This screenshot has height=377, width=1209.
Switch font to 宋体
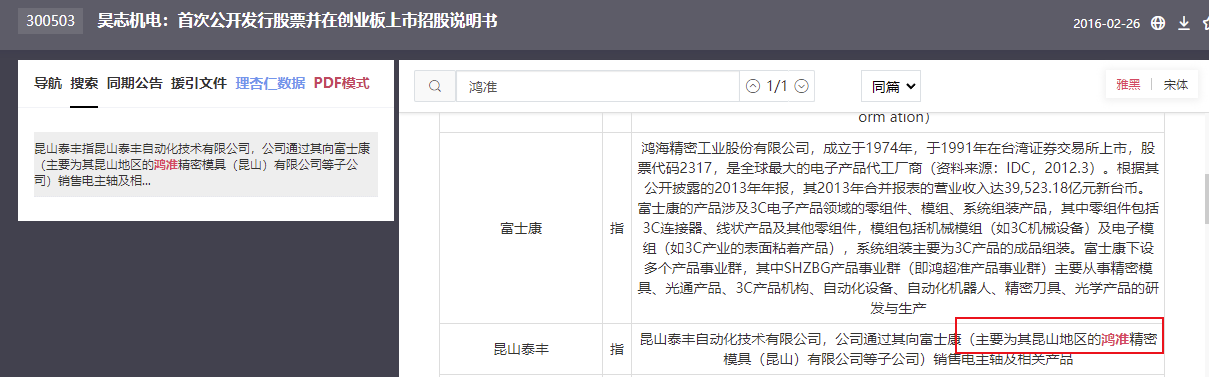tap(1175, 86)
